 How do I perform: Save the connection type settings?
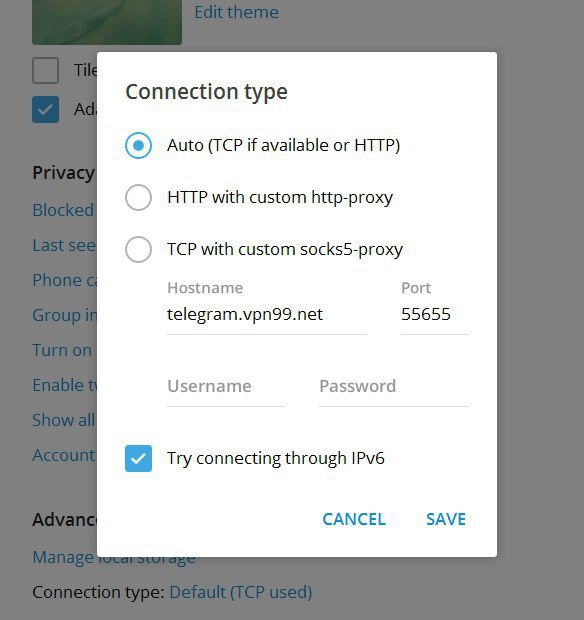tap(446, 519)
